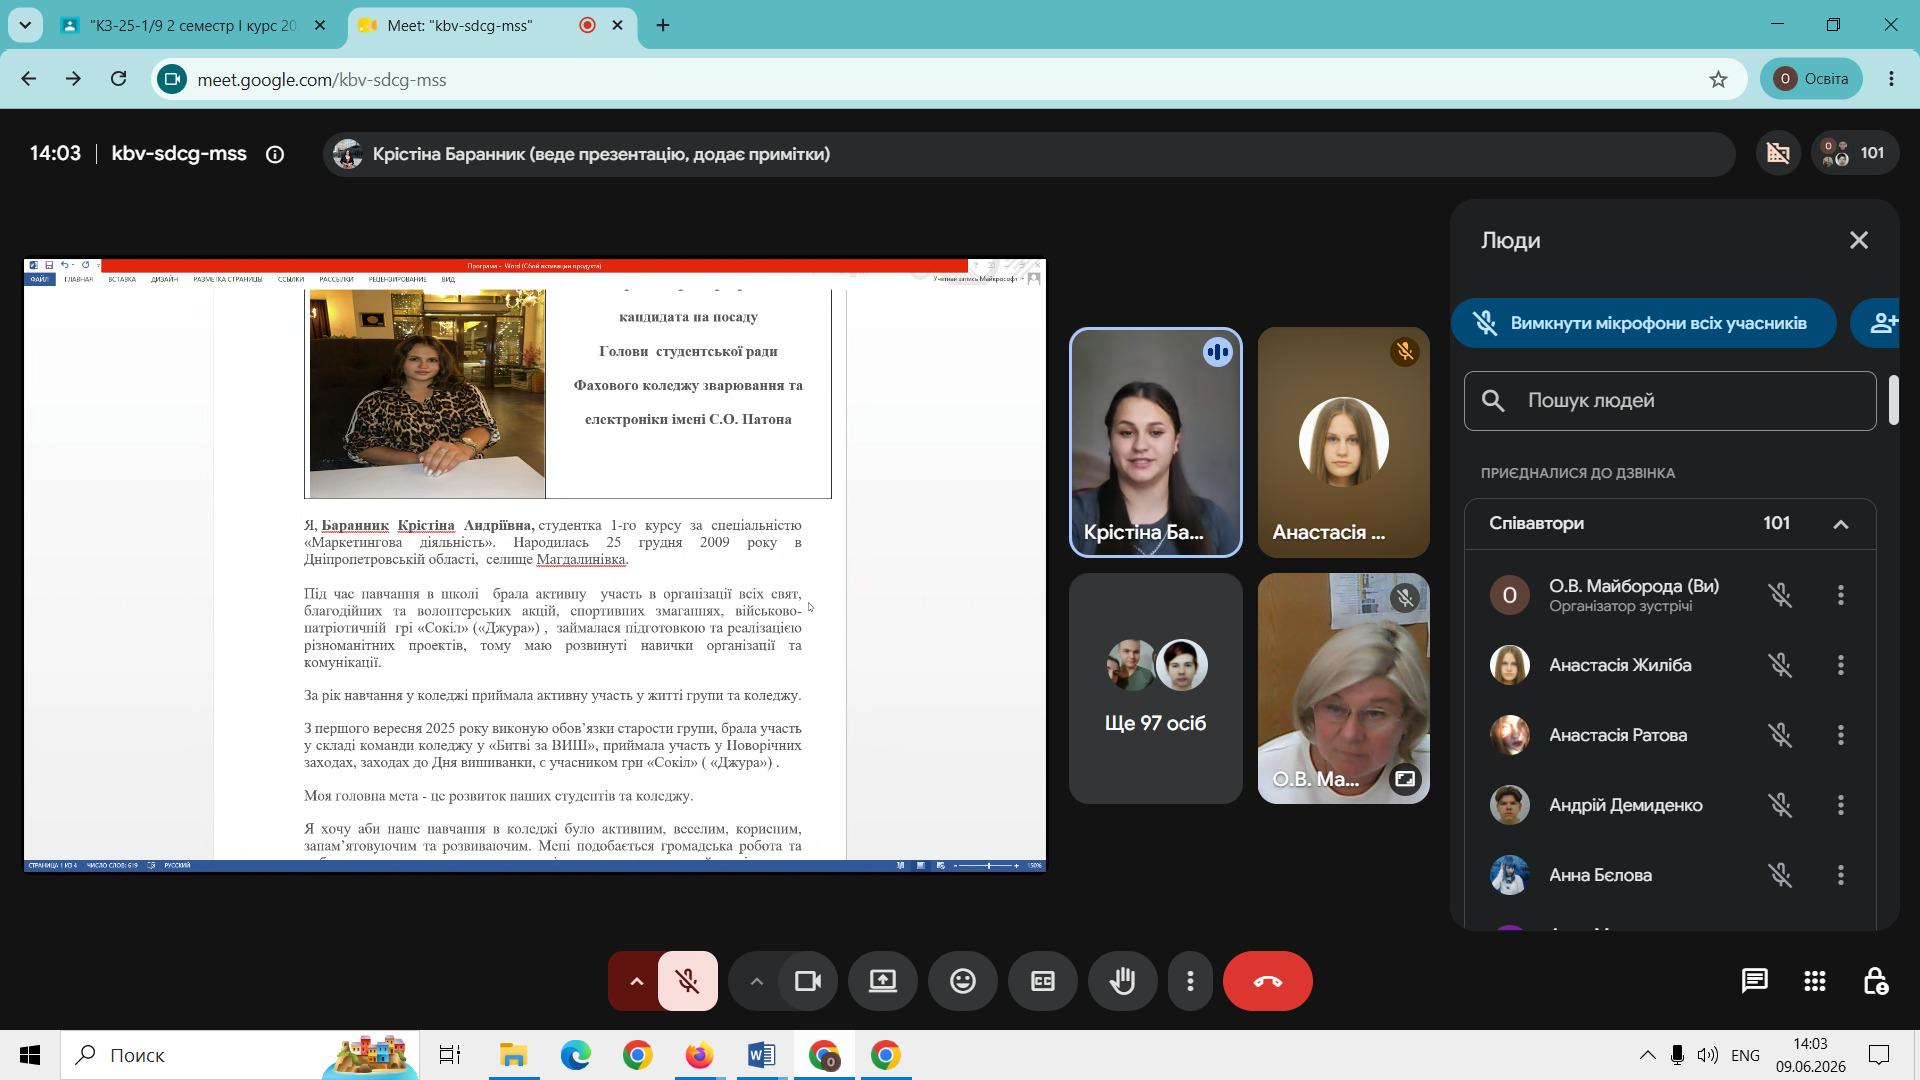This screenshot has width=1920, height=1080.
Task: Open the activities grid icon
Action: (1815, 981)
